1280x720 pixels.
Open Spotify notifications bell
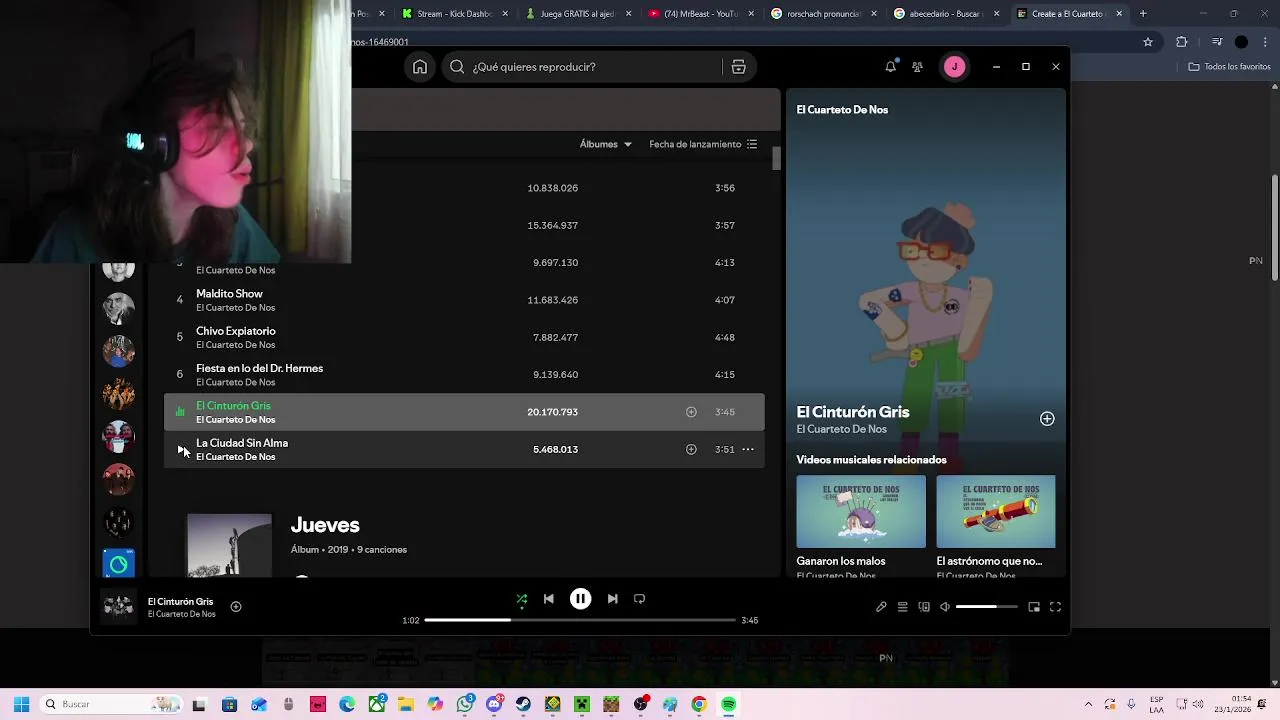pos(890,67)
